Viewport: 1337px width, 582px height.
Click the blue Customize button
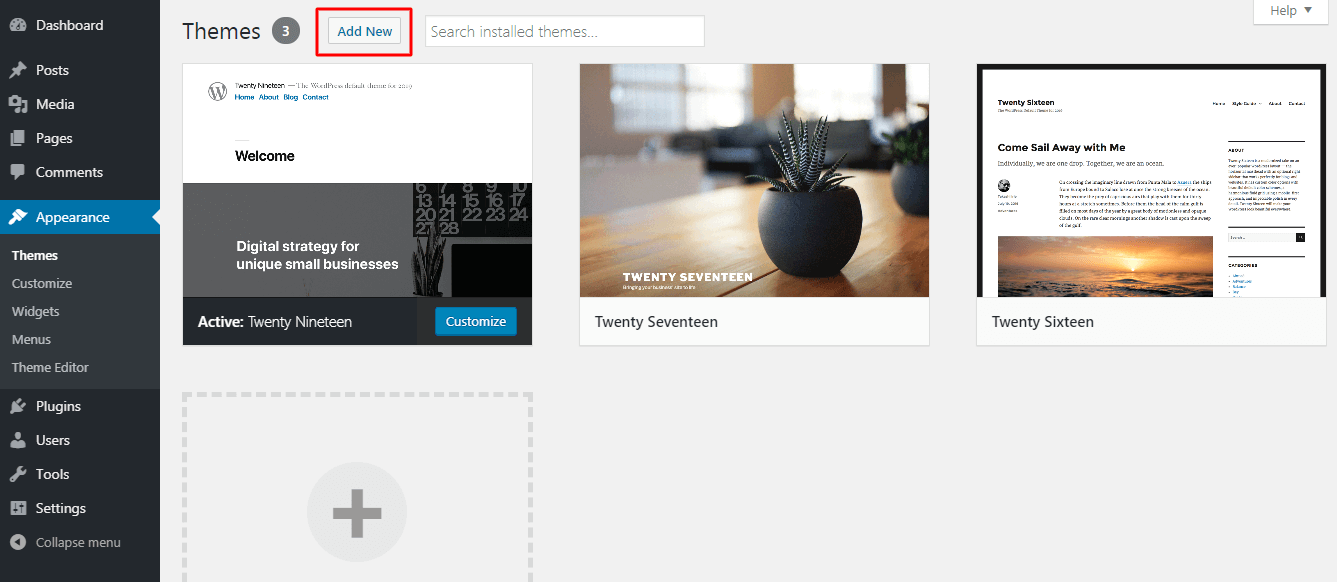coord(476,321)
